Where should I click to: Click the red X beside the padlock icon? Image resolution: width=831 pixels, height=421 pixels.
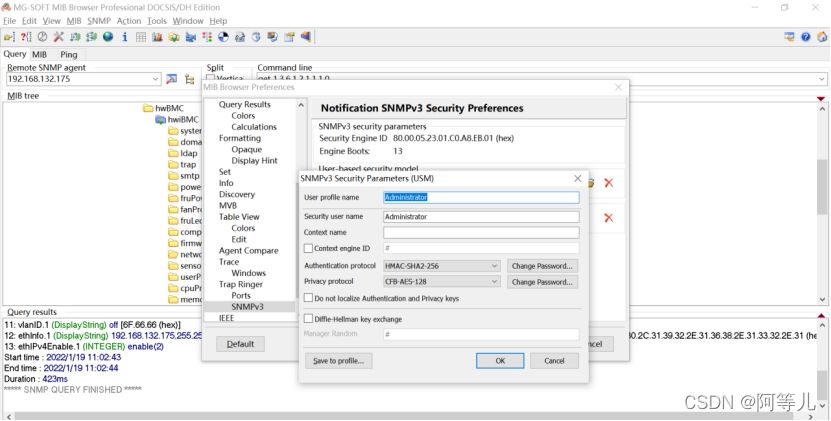click(608, 183)
